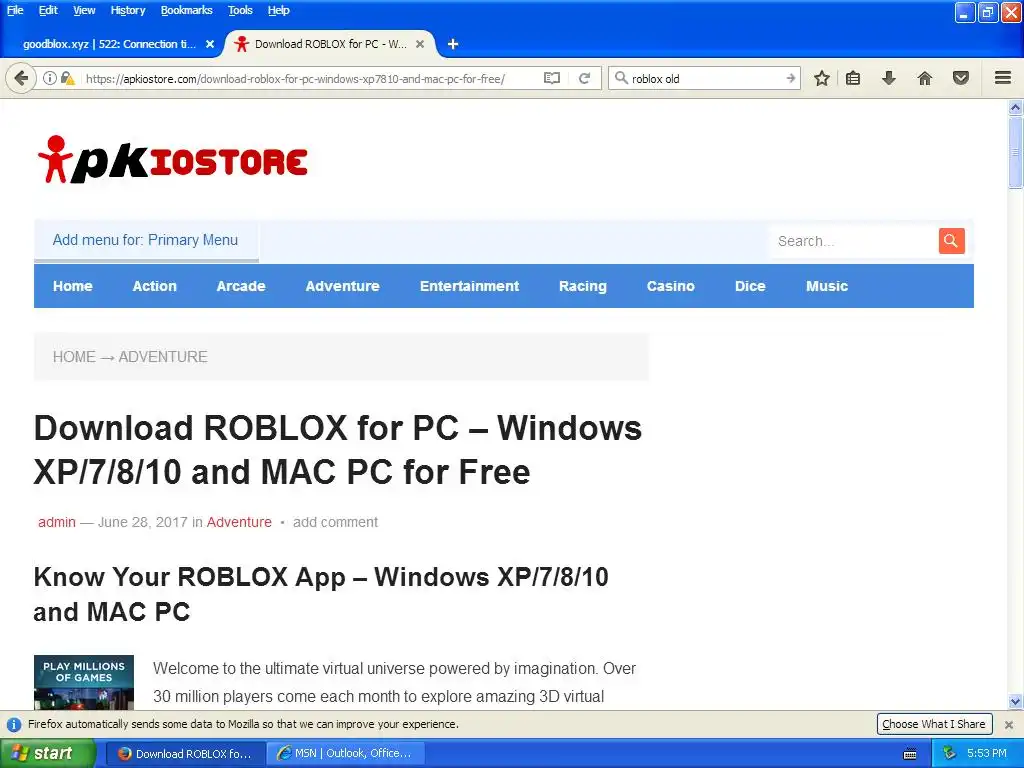Click the vertical scrollbar thumb
Viewport: 1024px width, 768px height.
coord(1015,153)
